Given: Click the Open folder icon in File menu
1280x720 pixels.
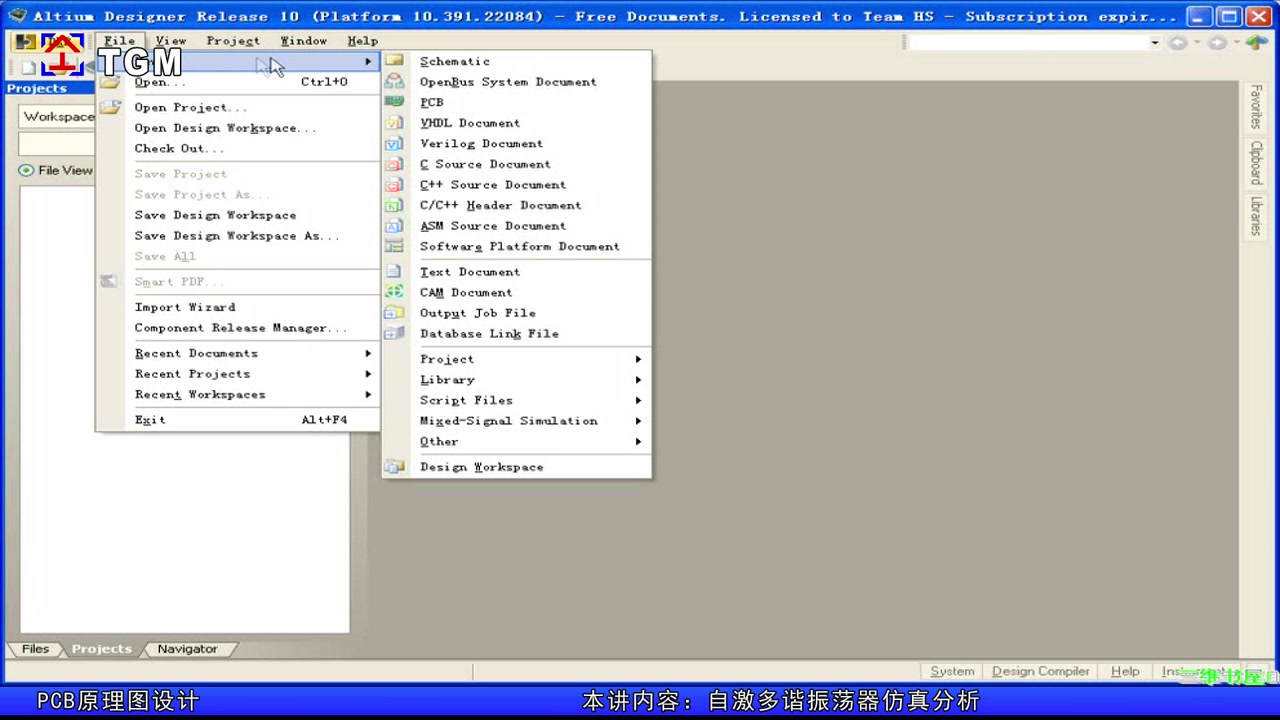Looking at the screenshot, I should click(109, 82).
